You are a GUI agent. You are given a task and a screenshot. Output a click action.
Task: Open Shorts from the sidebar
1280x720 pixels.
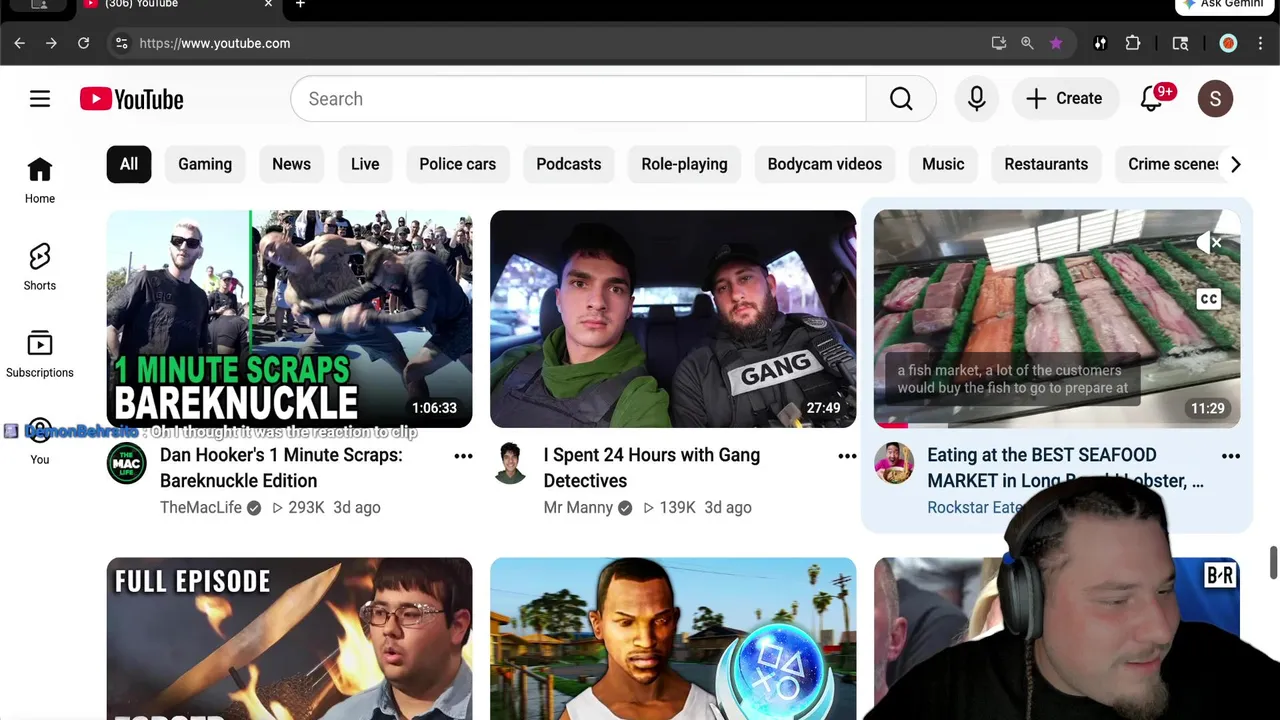click(40, 267)
